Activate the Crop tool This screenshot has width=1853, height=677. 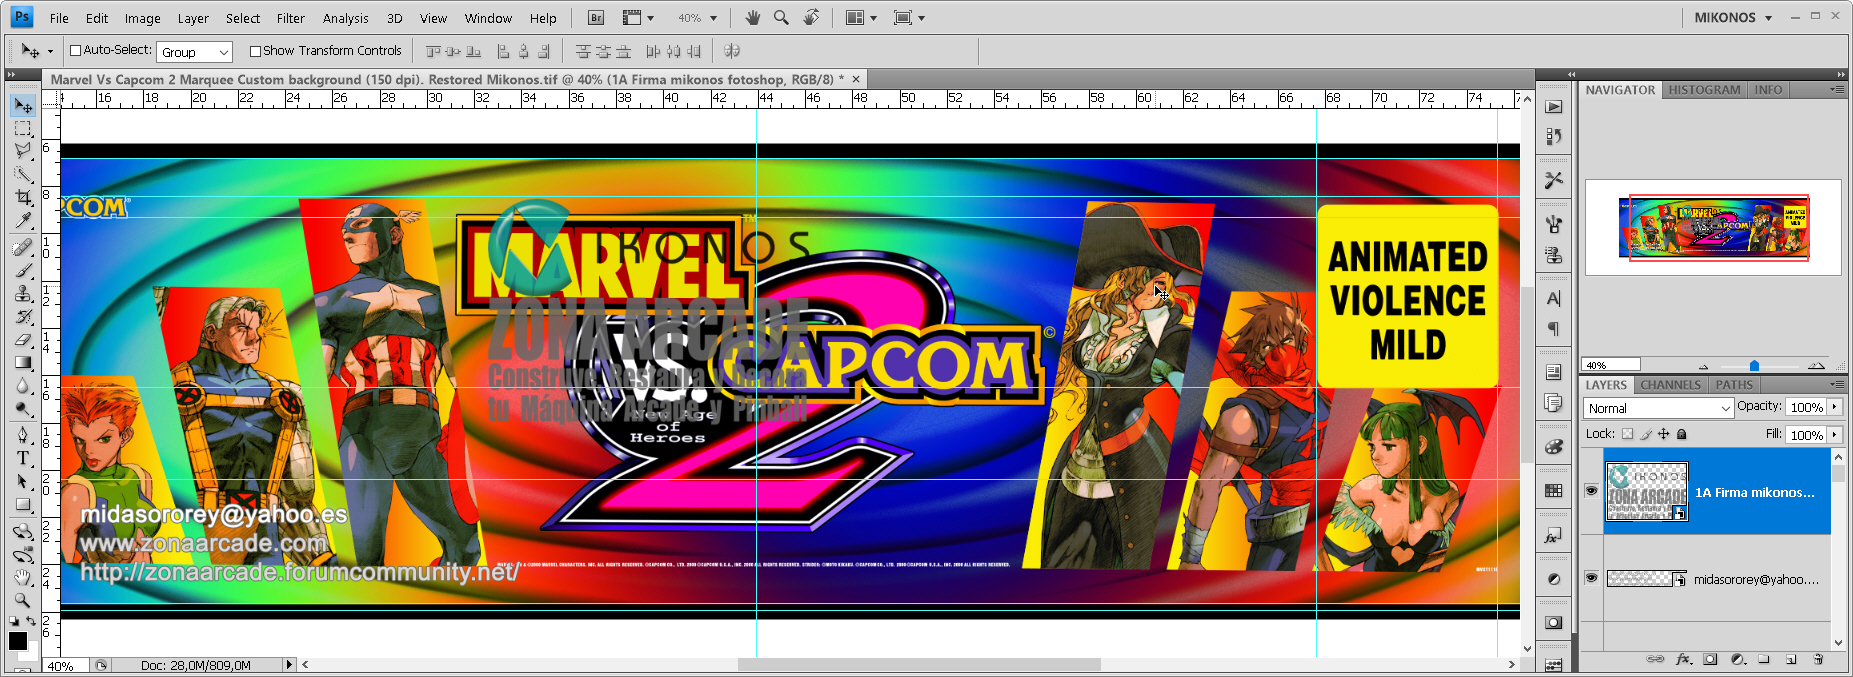coord(22,197)
